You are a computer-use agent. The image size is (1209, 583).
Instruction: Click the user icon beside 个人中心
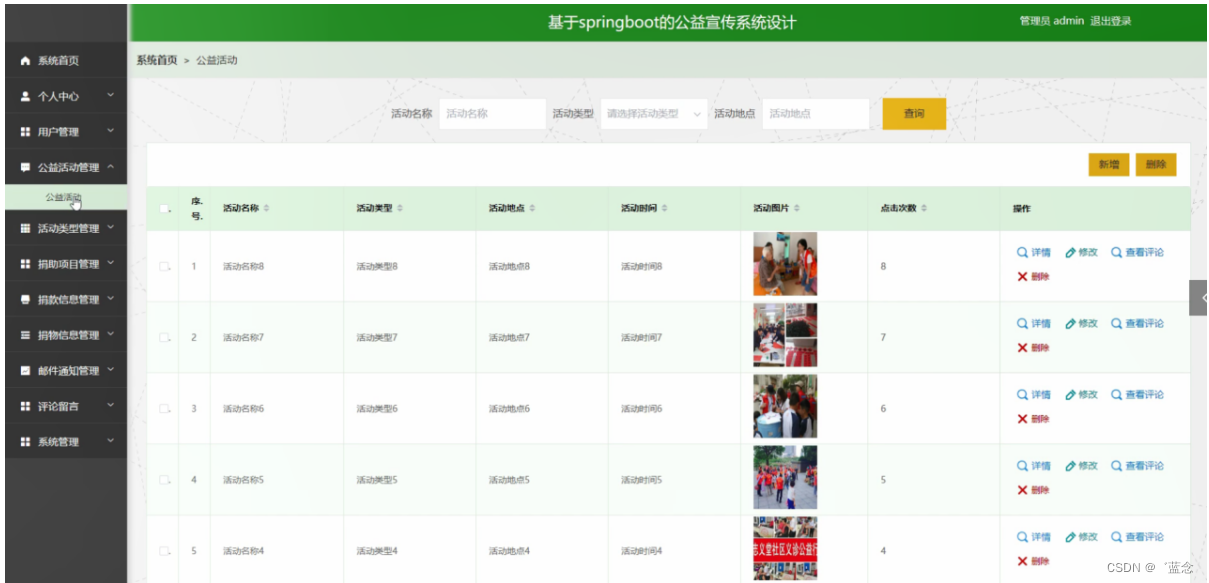coord(24,96)
